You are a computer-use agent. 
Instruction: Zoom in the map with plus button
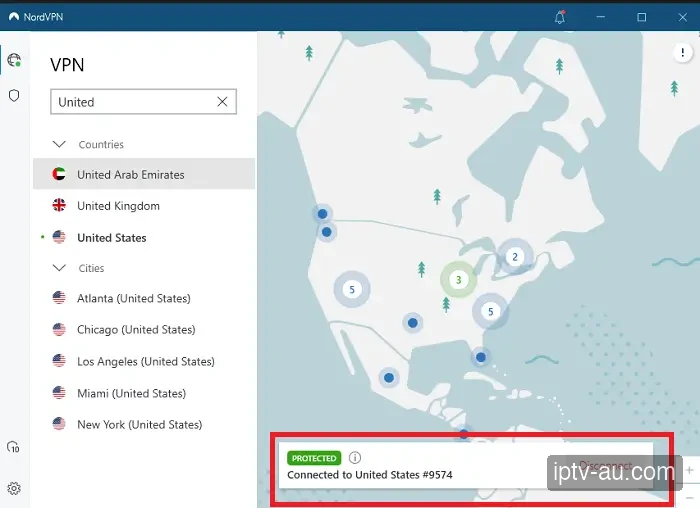click(x=690, y=470)
